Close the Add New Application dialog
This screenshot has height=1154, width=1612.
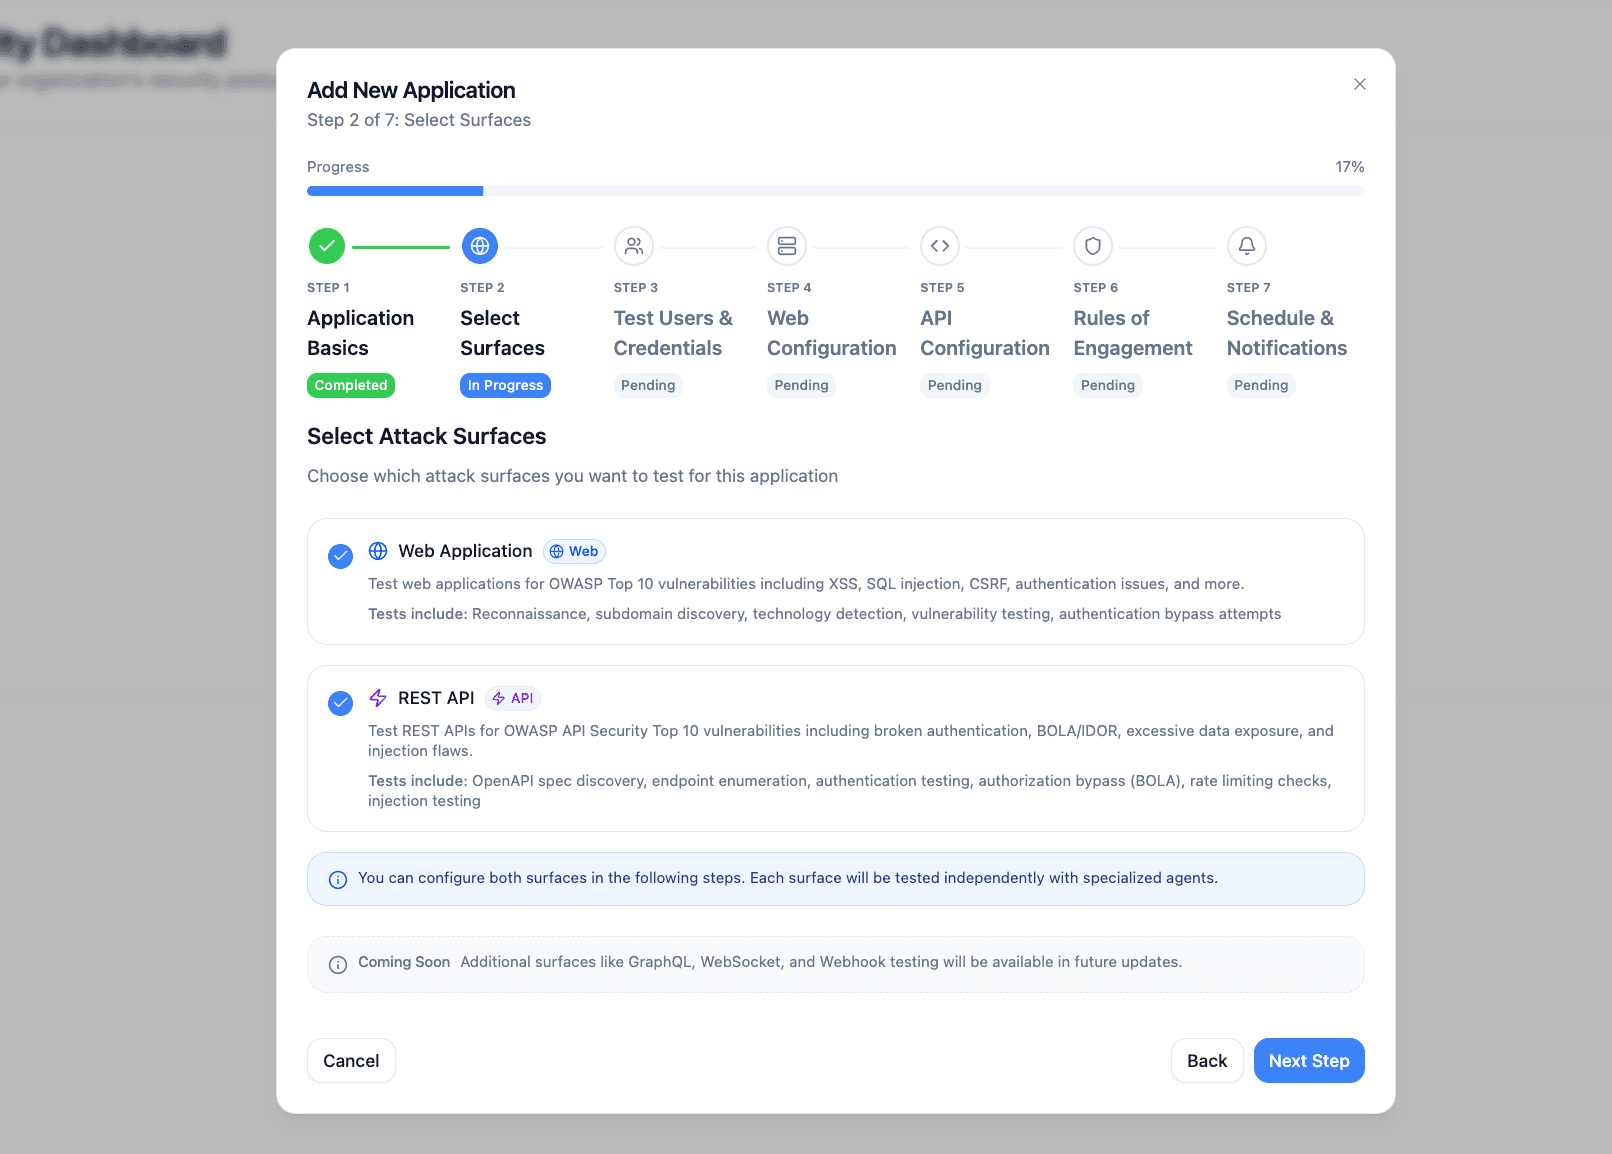[x=1360, y=84]
